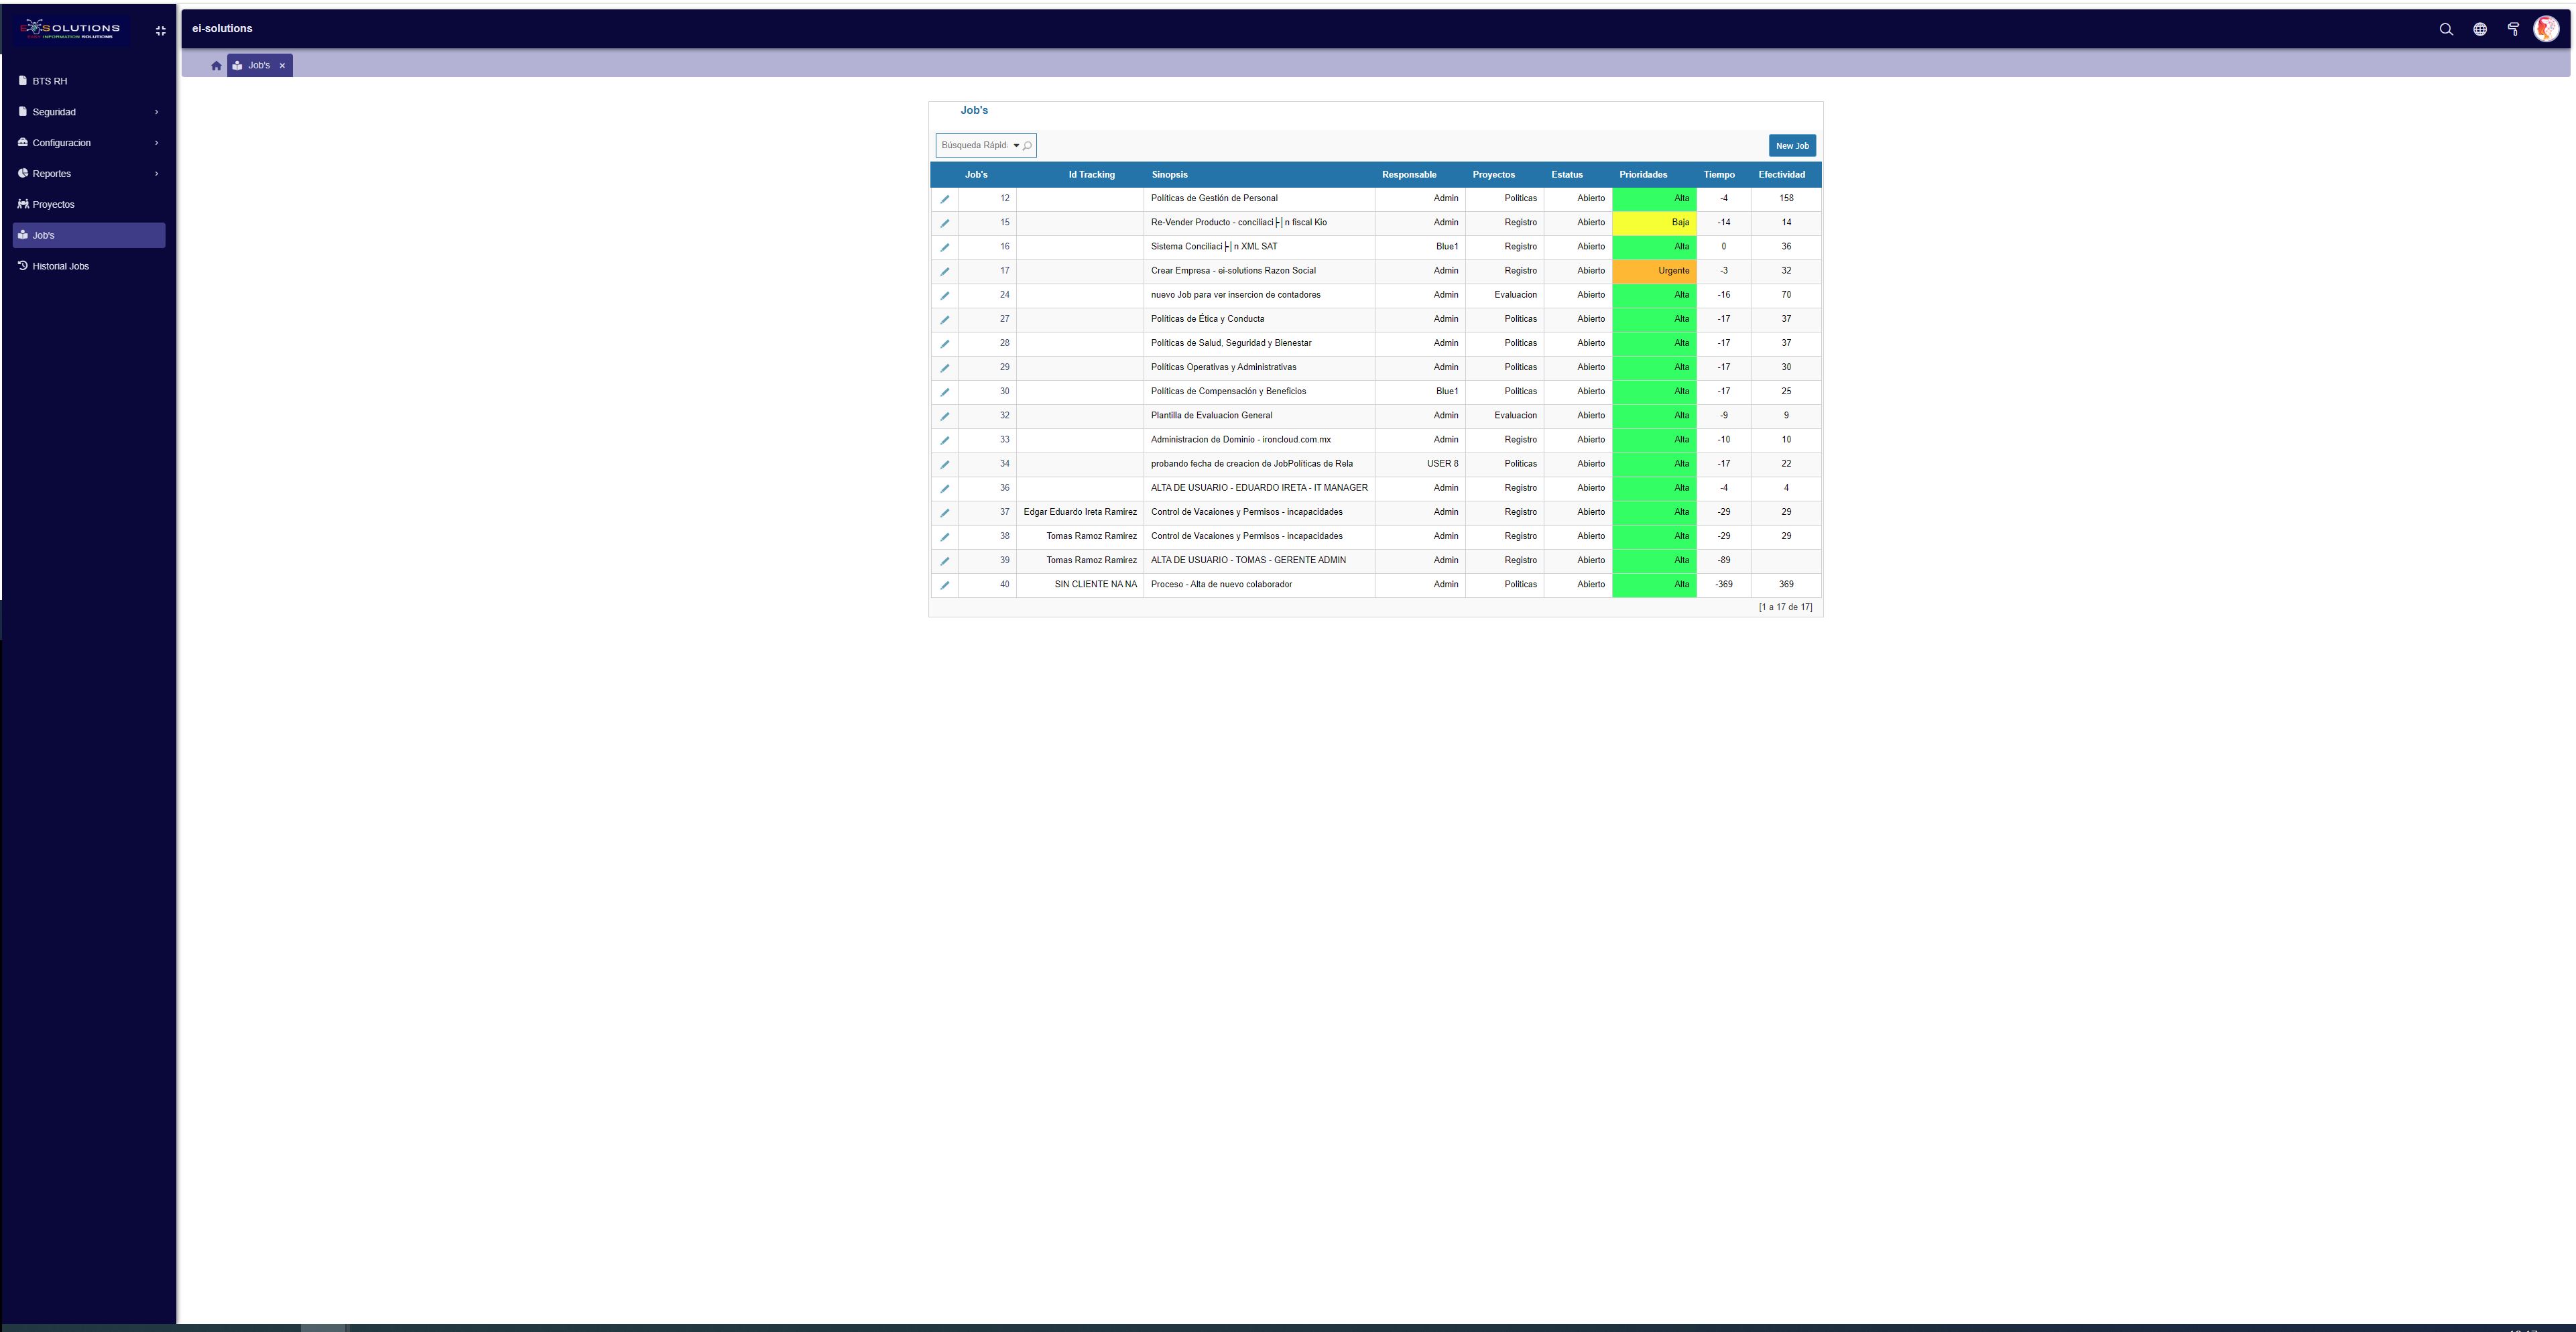Collapse the sidebar with the shrink icon

[160, 30]
